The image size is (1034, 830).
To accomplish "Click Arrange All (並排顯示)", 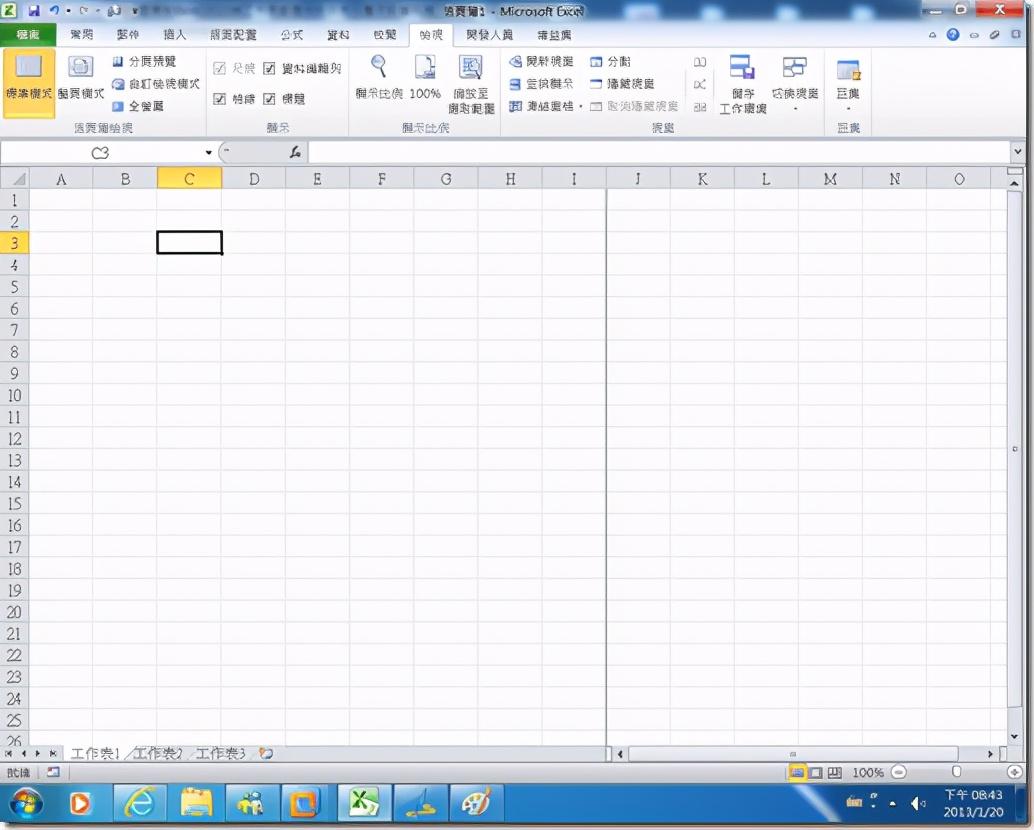I will (x=541, y=84).
